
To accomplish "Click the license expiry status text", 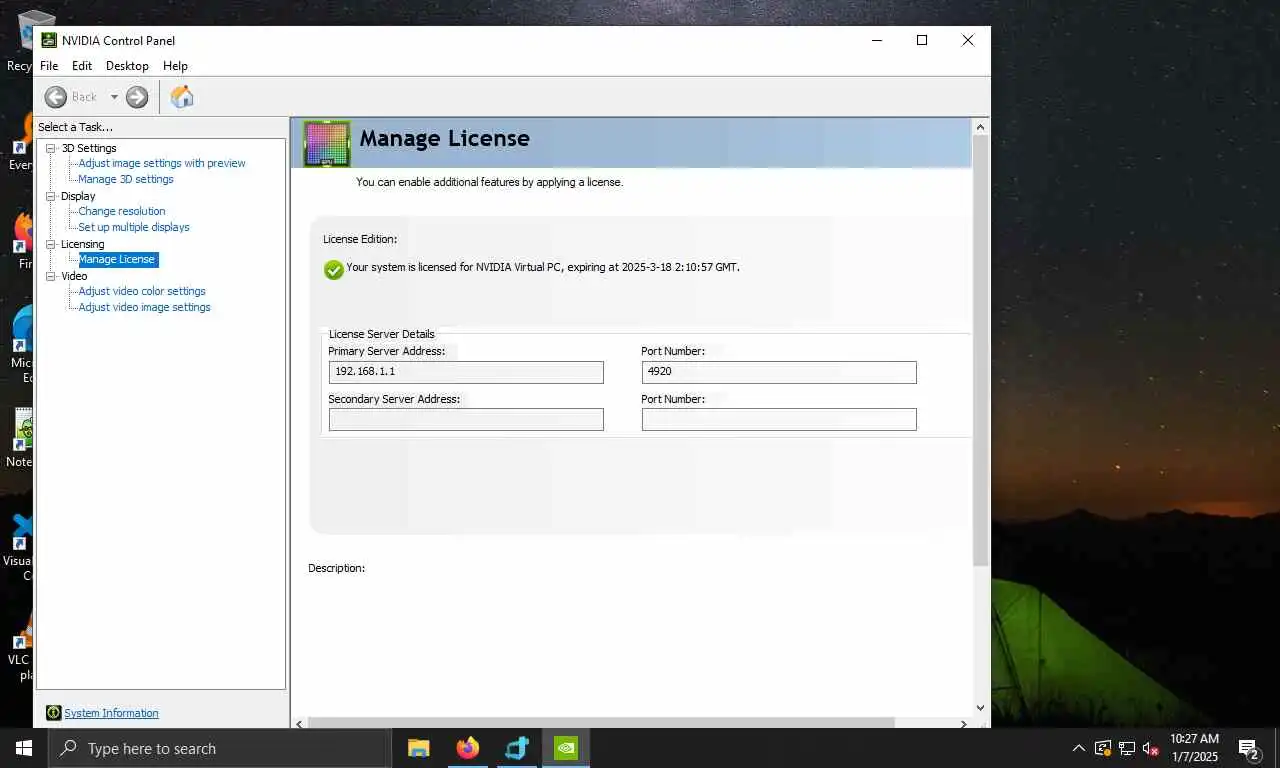I will tap(543, 267).
